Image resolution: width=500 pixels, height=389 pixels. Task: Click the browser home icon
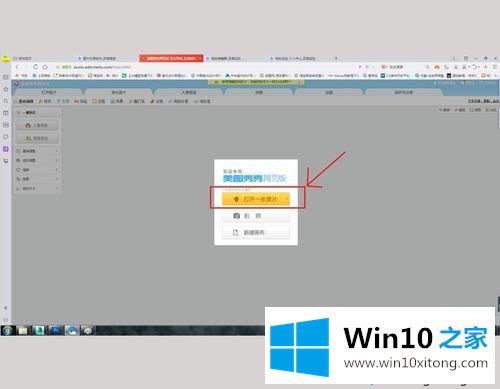click(x=45, y=67)
